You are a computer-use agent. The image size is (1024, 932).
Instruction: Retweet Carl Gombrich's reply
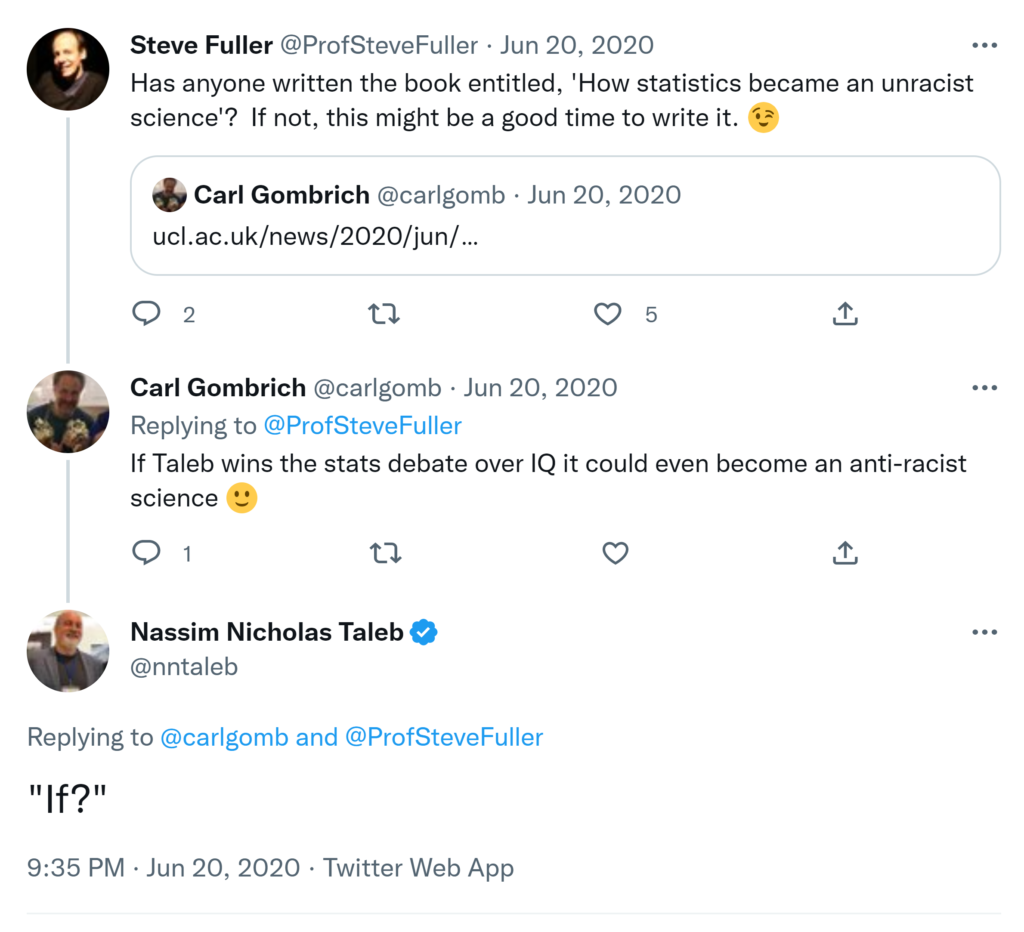click(x=384, y=552)
